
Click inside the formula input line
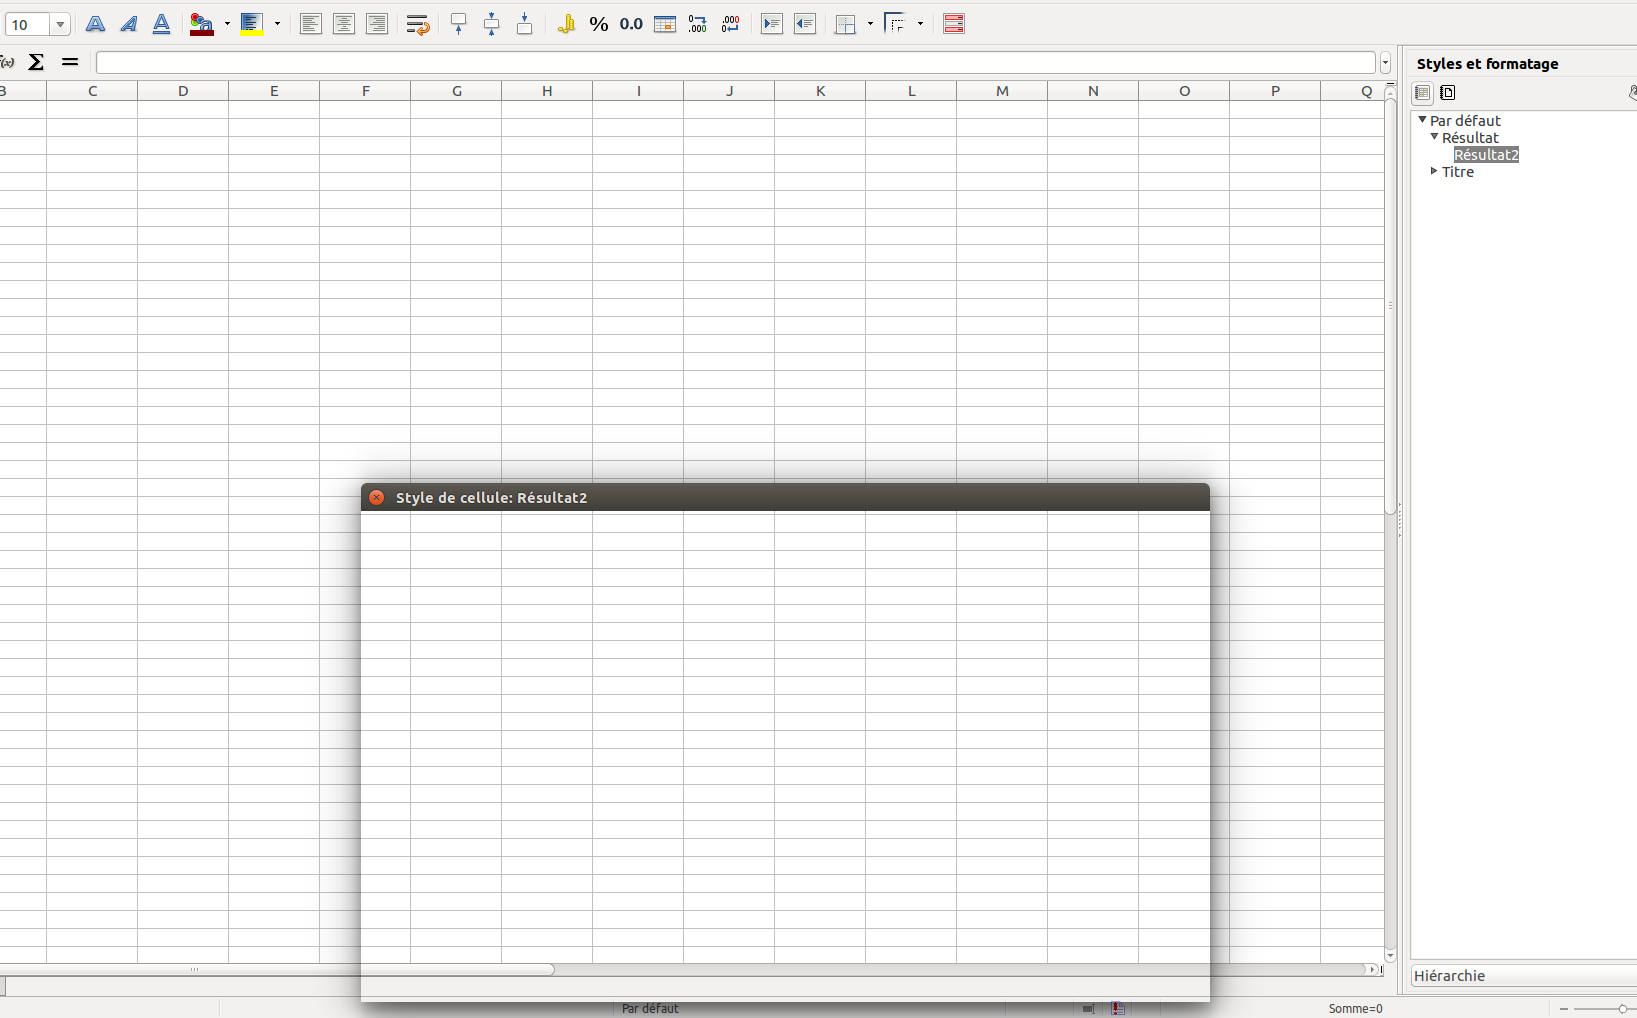(x=736, y=63)
